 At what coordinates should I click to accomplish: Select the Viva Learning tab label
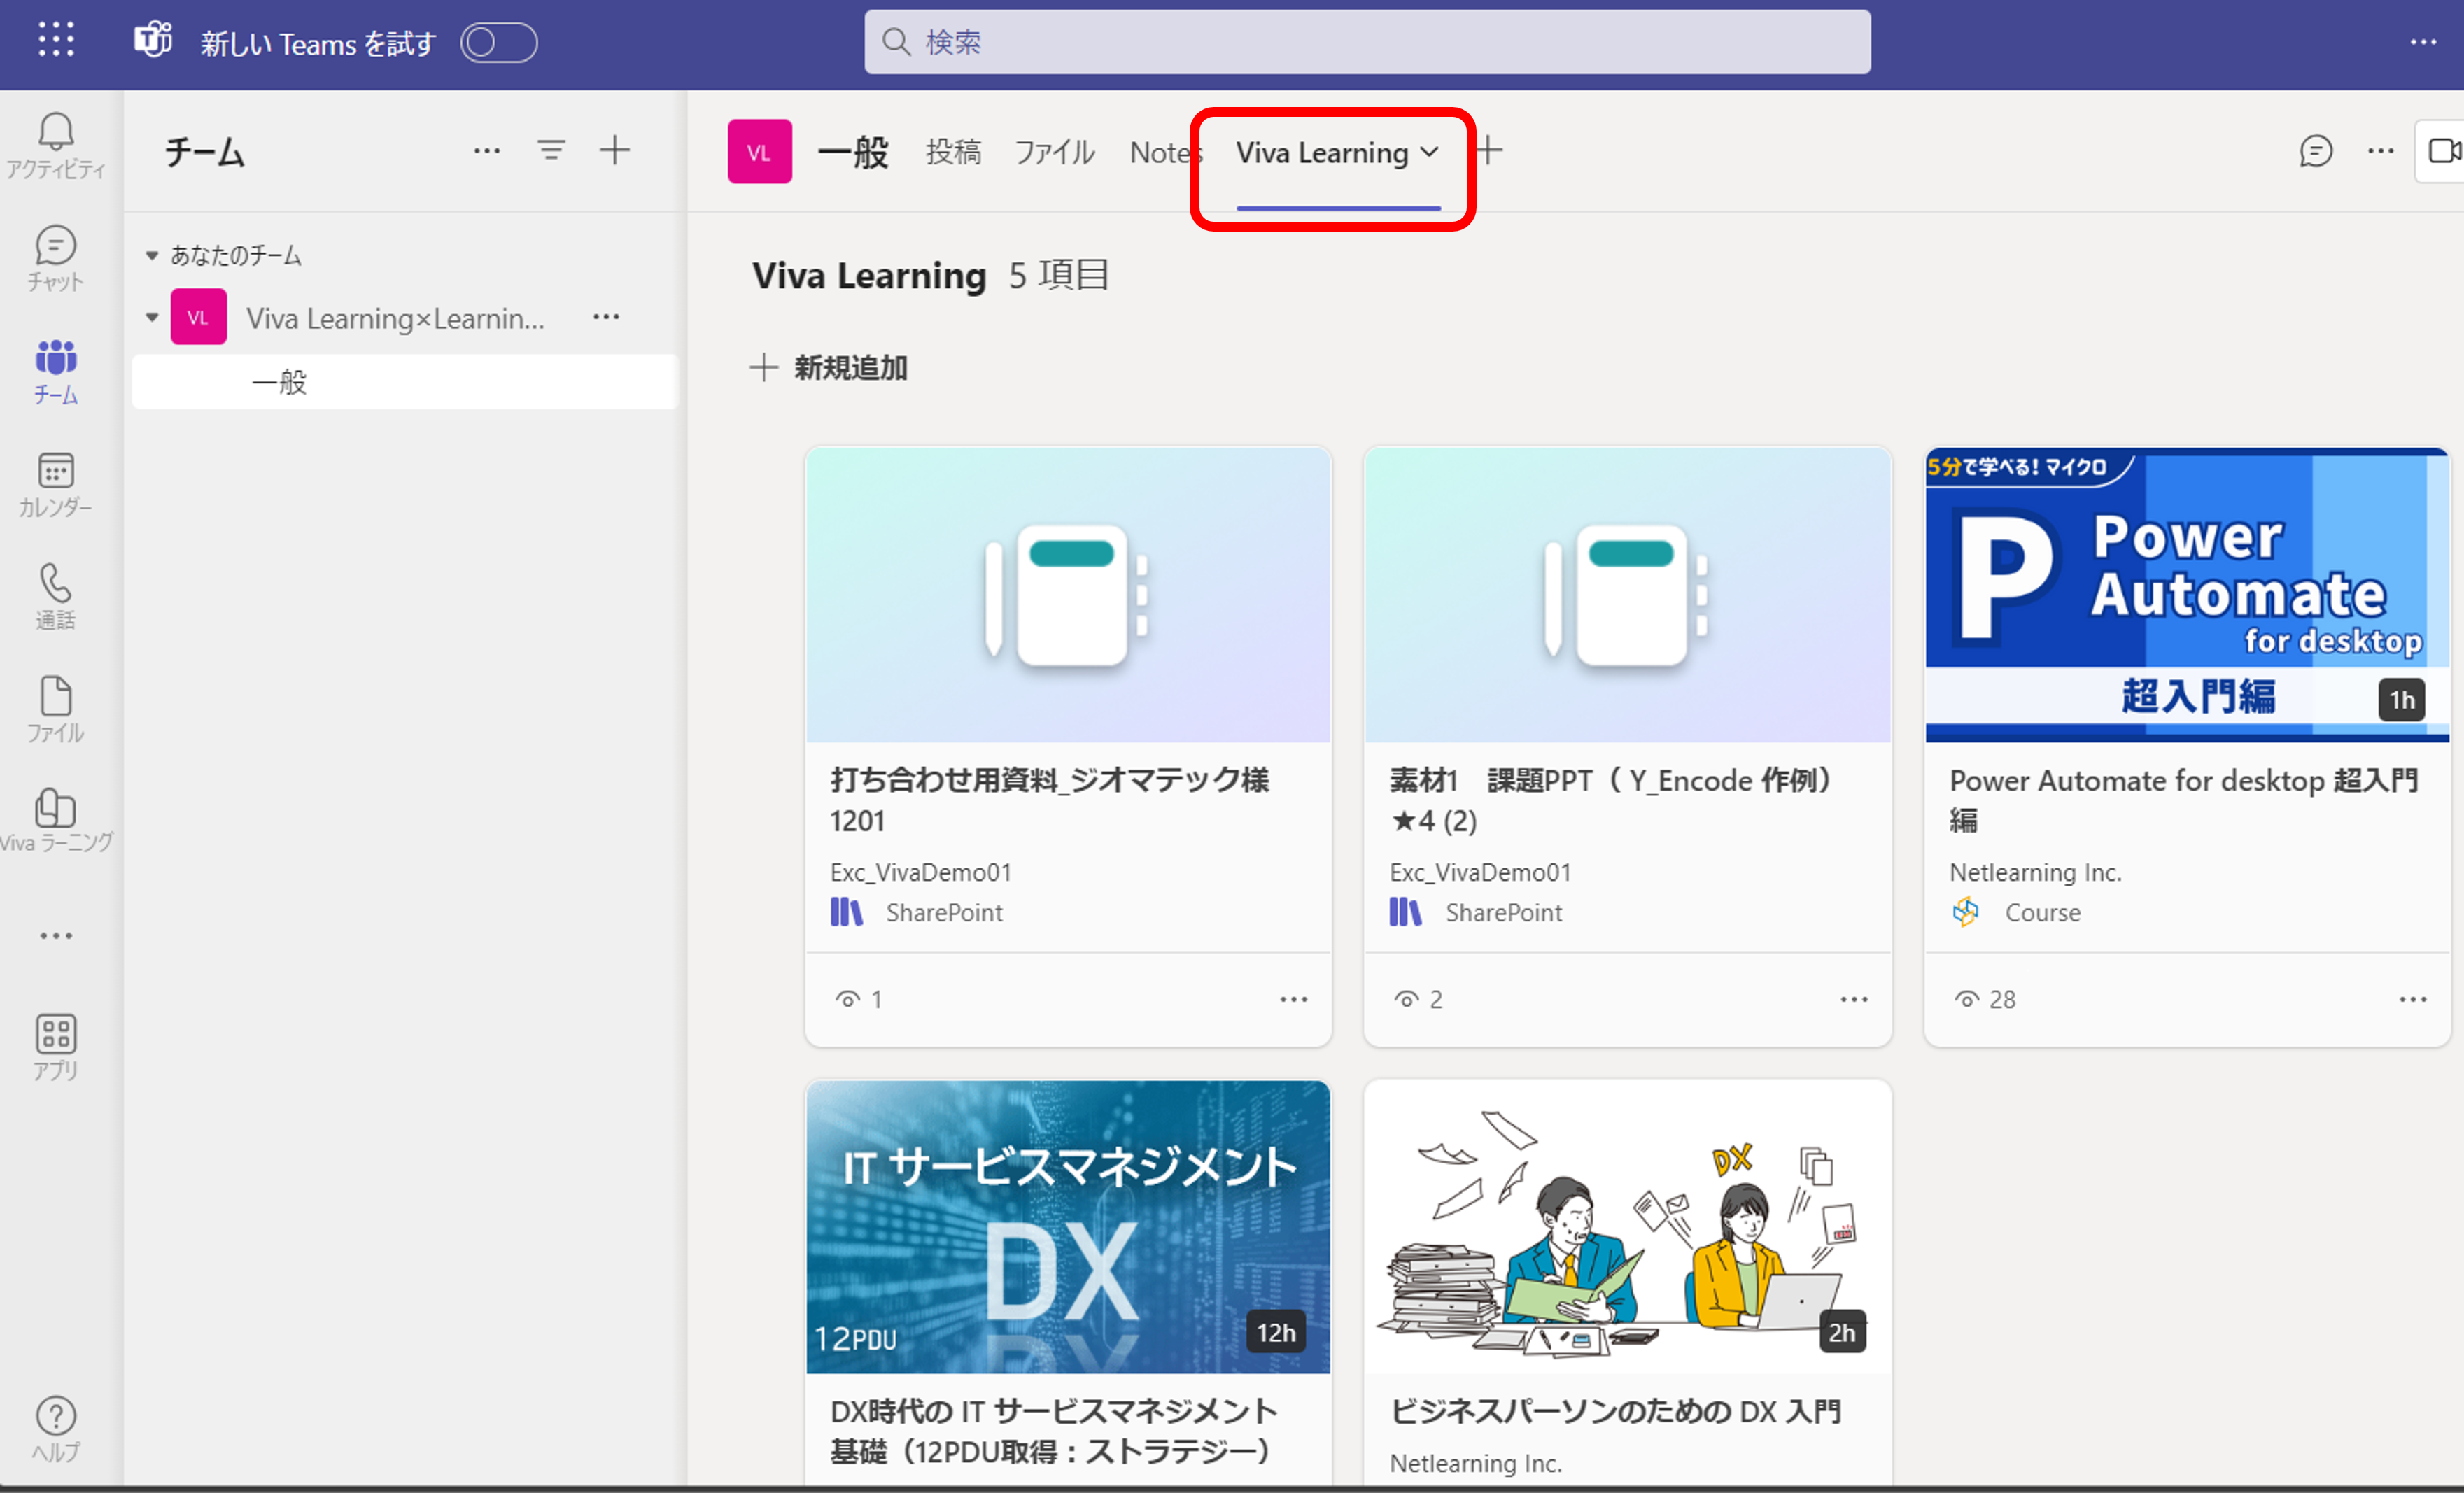(1322, 153)
